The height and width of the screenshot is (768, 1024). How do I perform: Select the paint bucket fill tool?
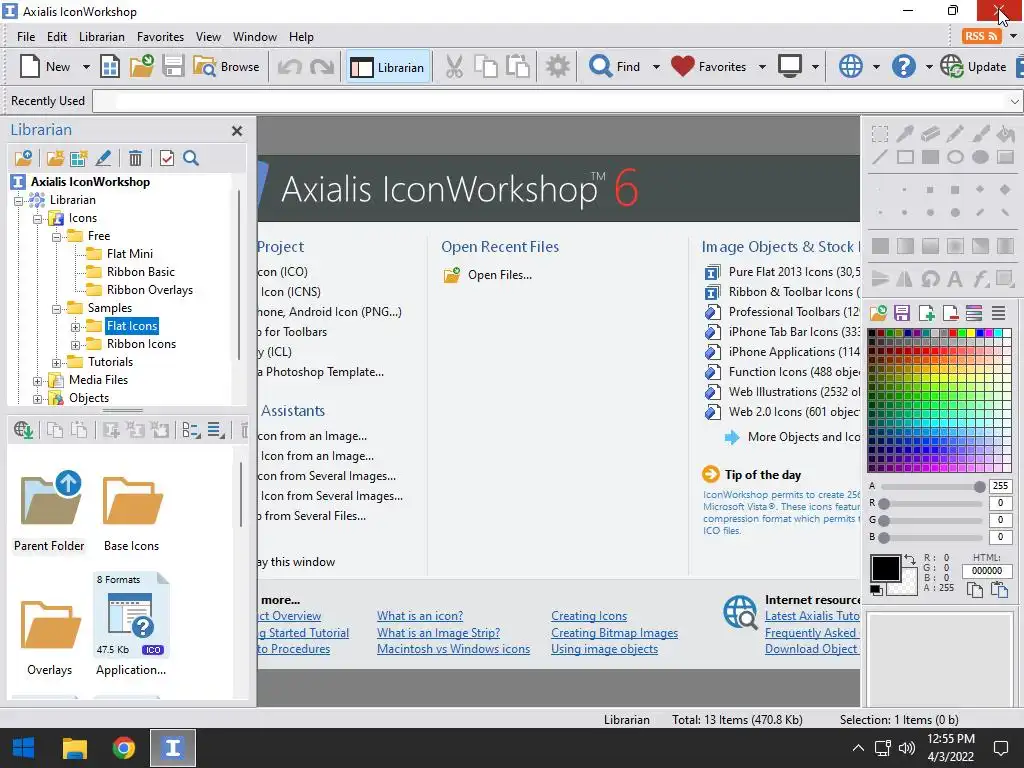1006,134
